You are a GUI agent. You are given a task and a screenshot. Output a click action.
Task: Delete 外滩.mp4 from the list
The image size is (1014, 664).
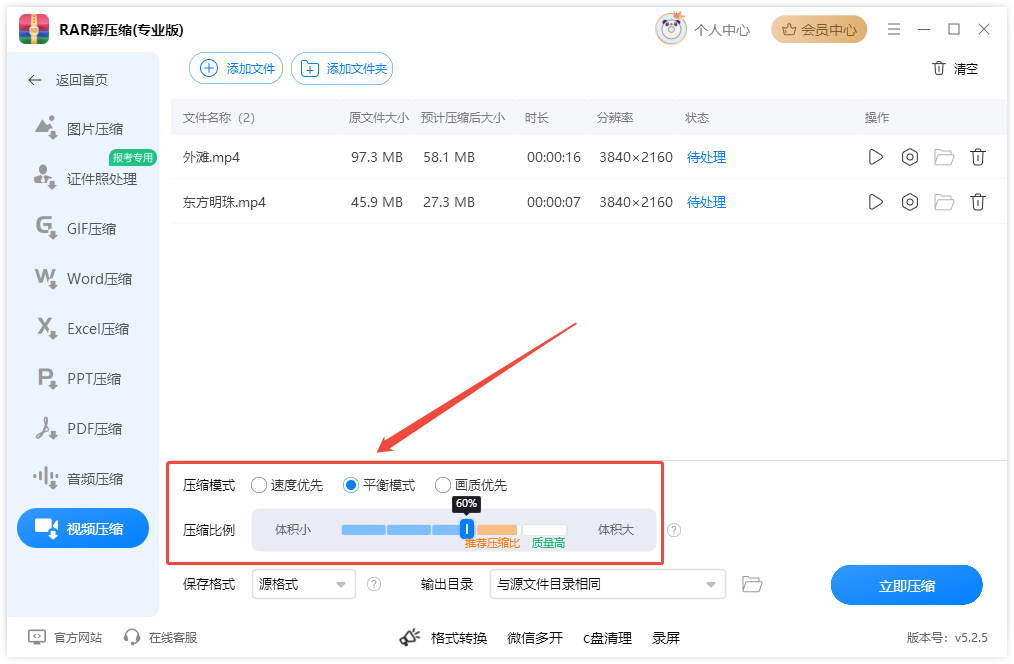pos(978,157)
